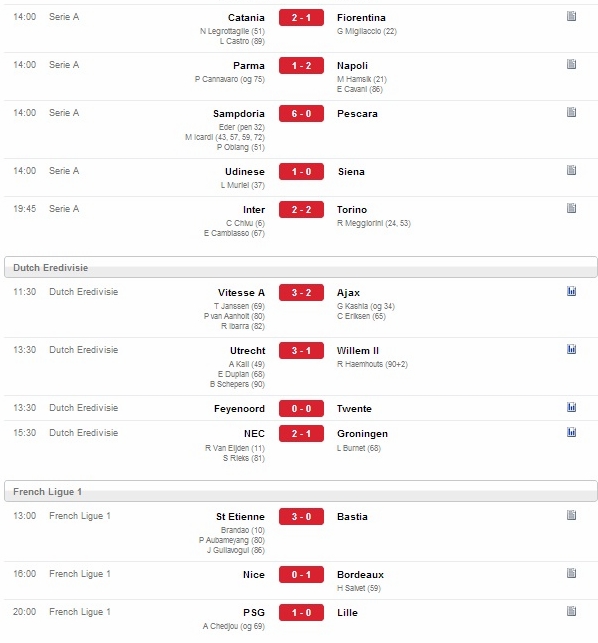598x643 pixels.
Task: Click the PSG team name
Action: (254, 613)
